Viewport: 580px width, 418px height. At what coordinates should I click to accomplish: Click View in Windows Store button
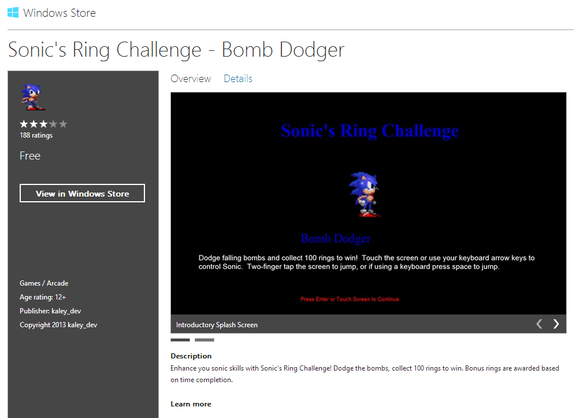click(x=82, y=193)
